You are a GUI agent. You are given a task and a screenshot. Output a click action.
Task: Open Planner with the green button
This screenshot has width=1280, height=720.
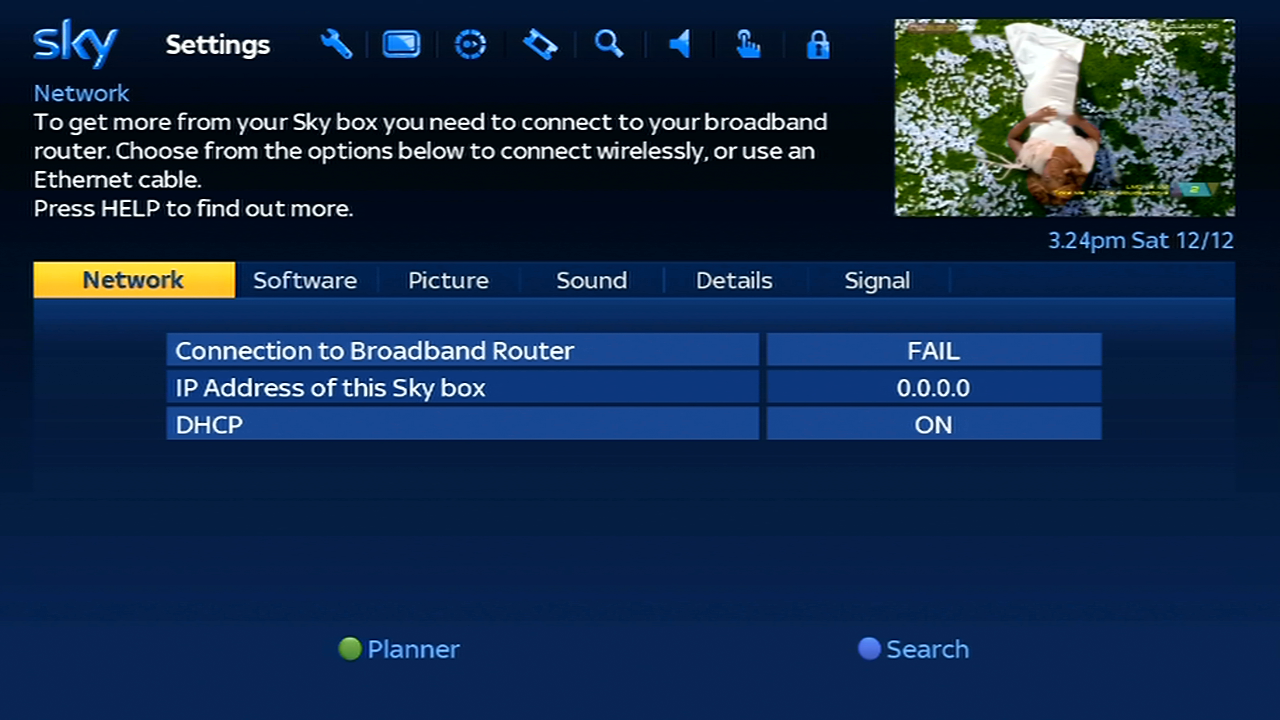[399, 649]
